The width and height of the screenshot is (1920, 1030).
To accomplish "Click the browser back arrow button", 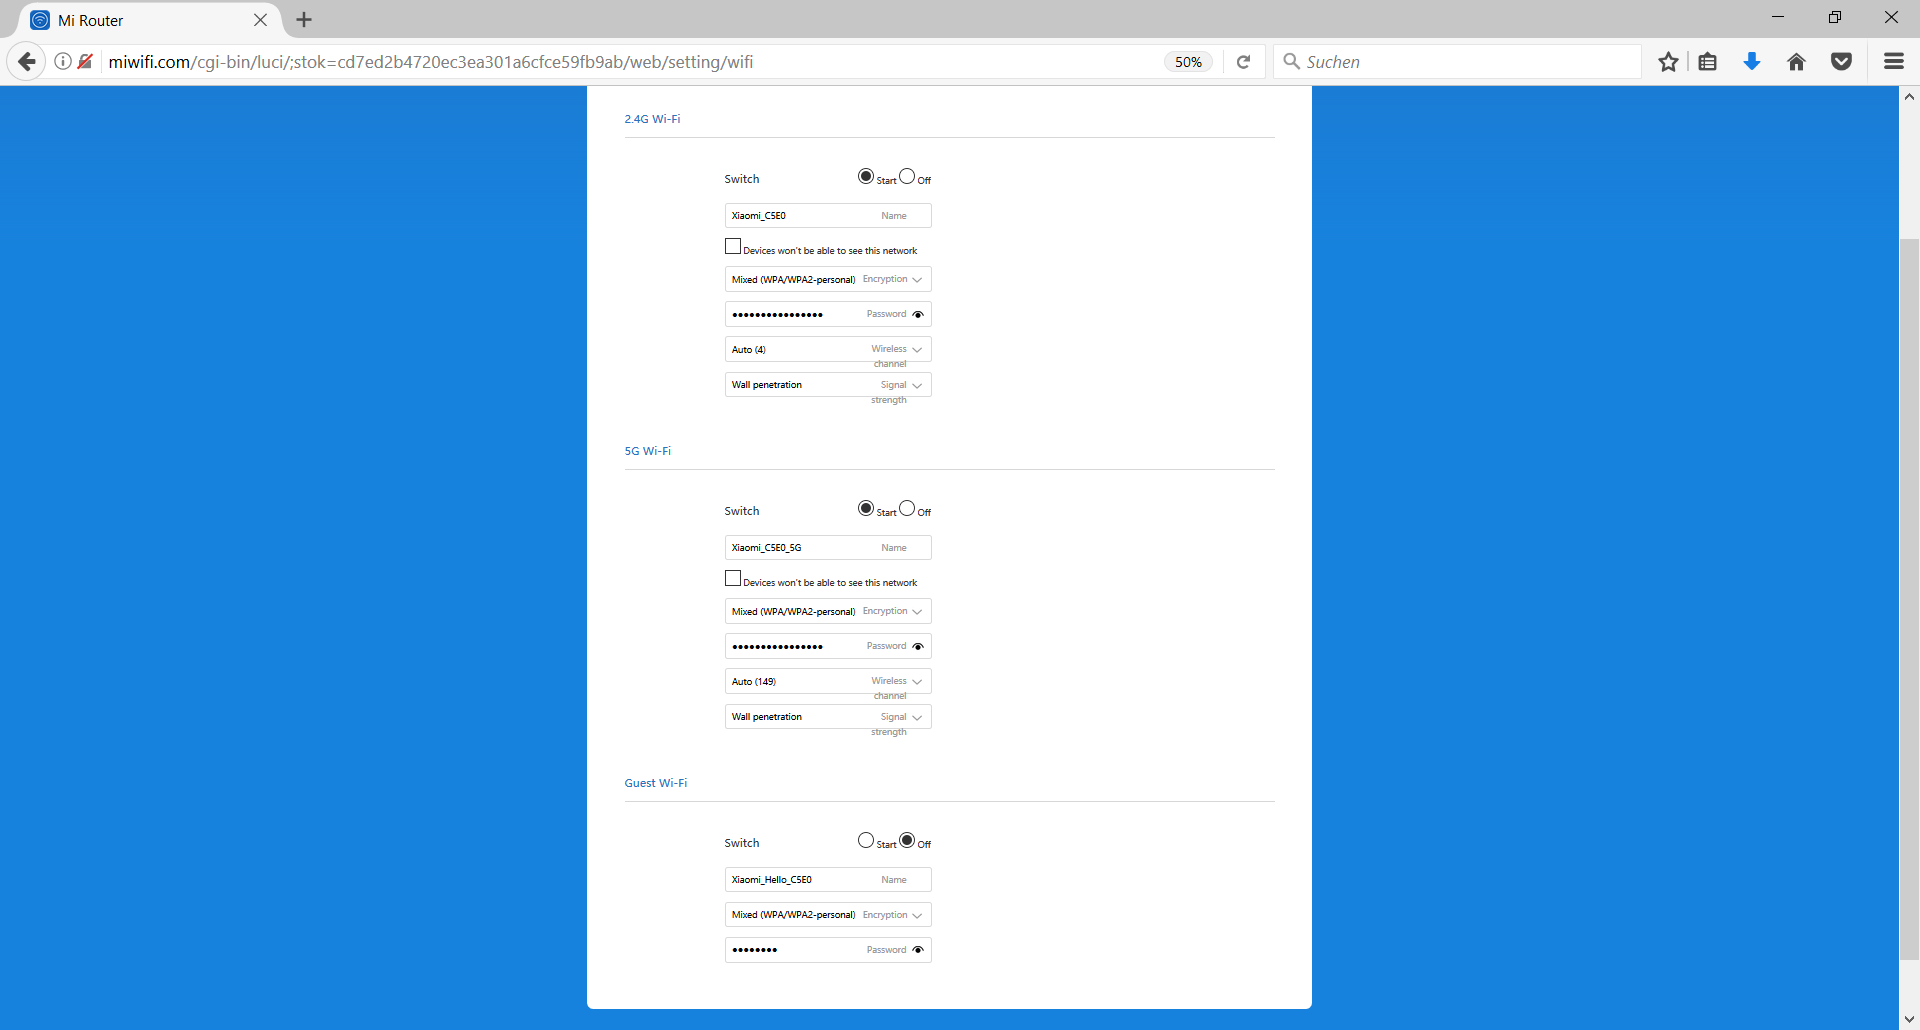I will (27, 62).
